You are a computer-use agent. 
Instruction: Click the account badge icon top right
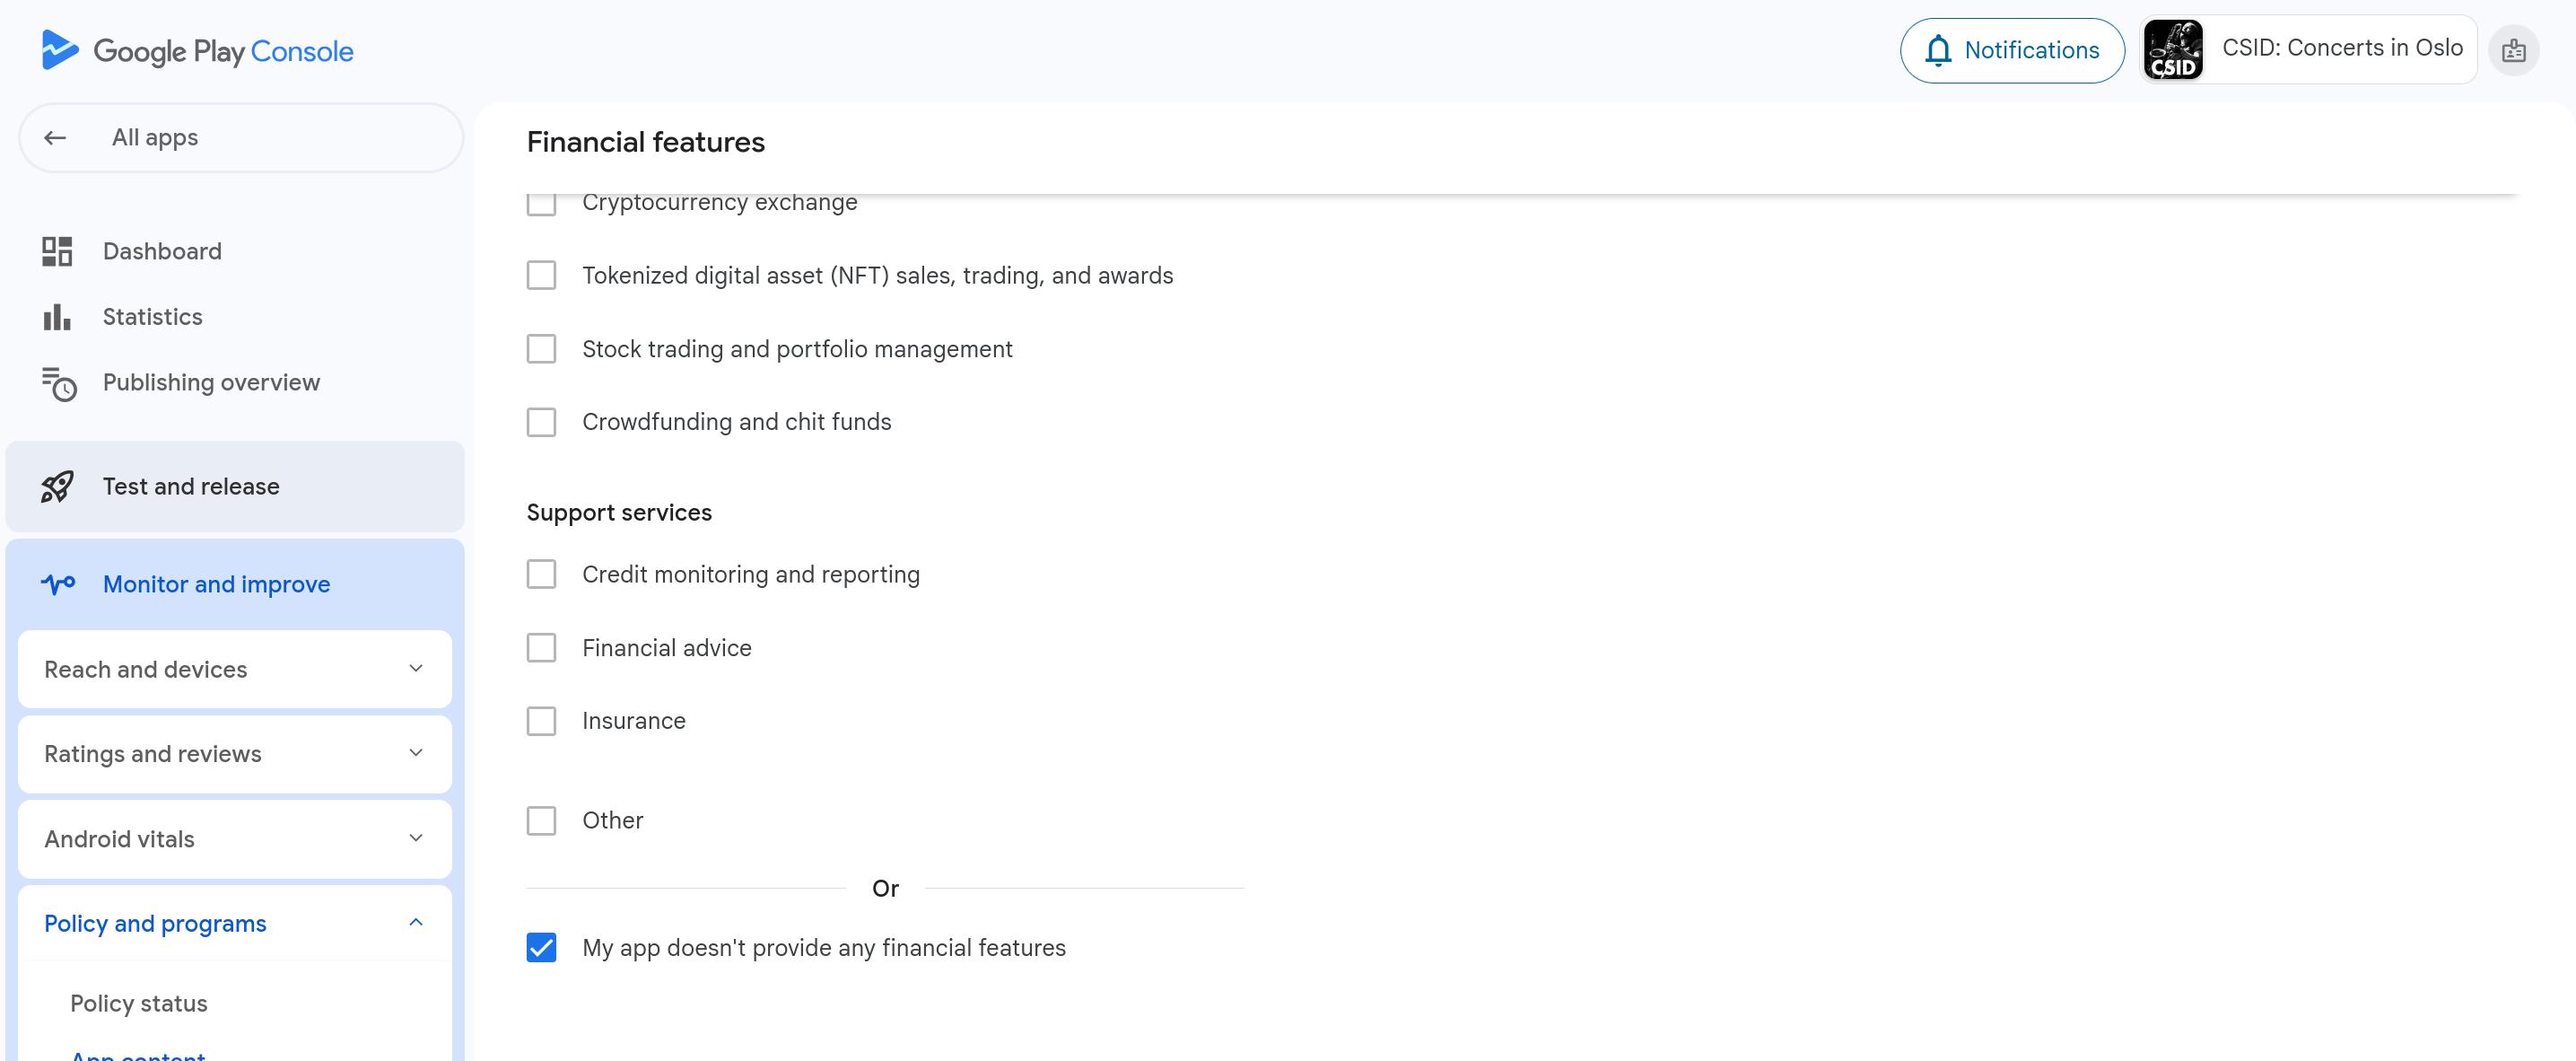(2513, 51)
